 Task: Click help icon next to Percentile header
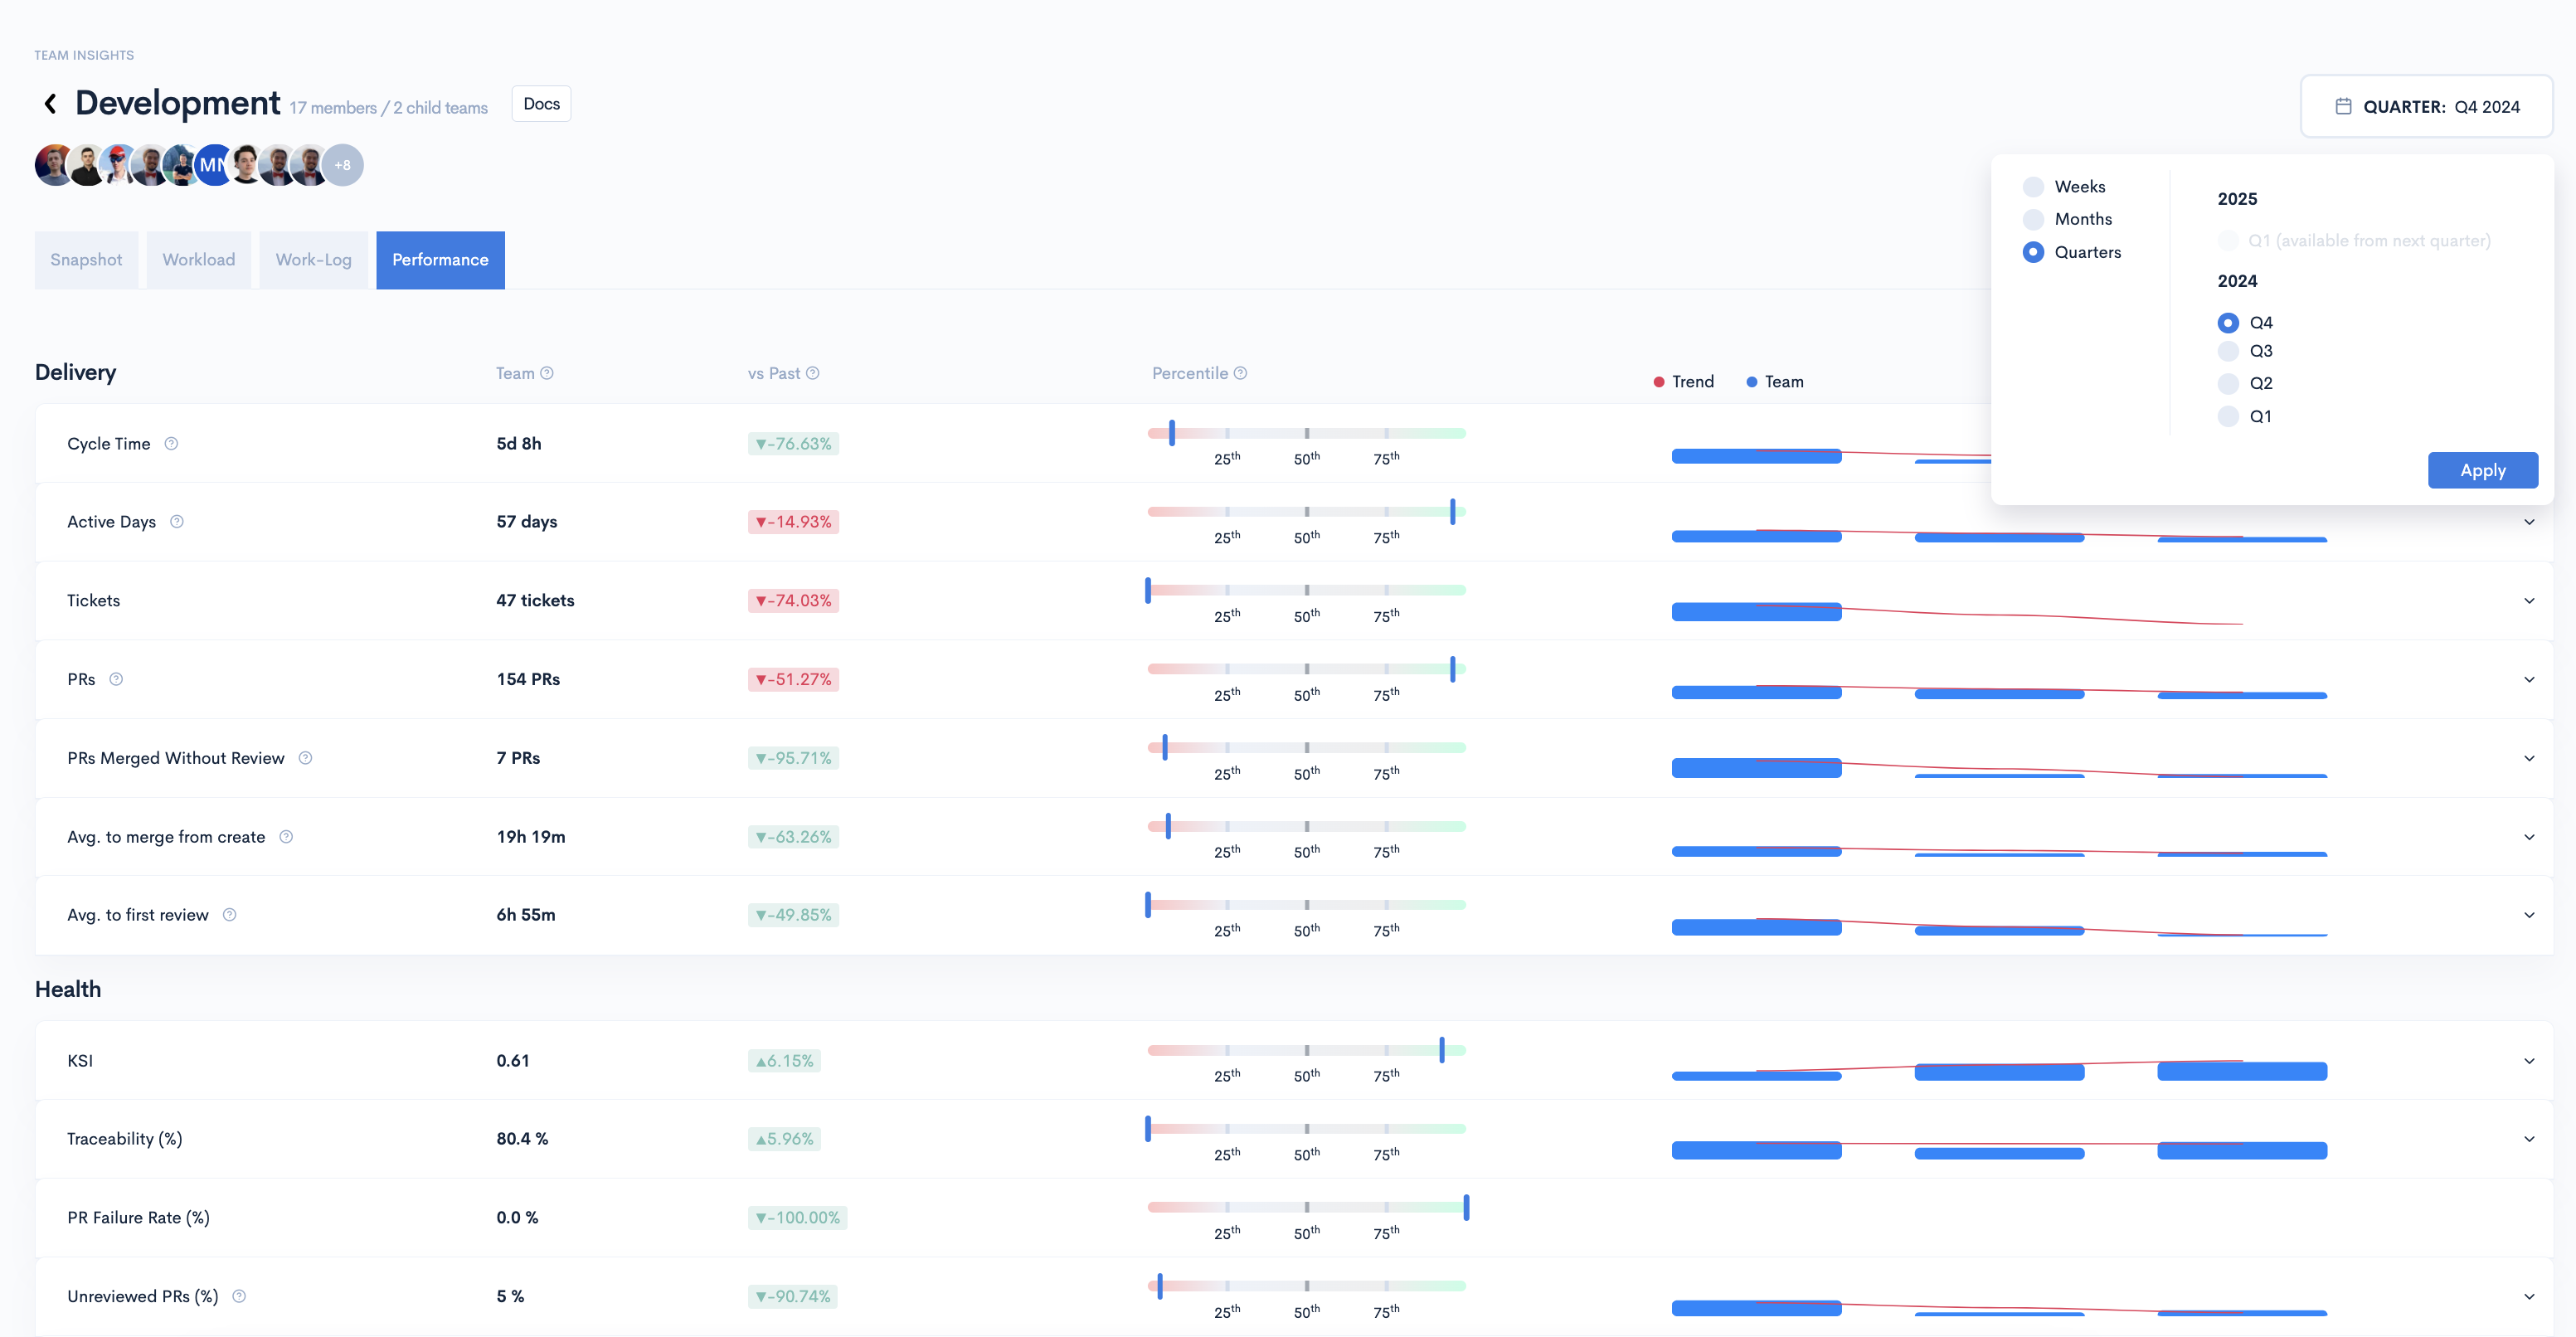click(1240, 373)
